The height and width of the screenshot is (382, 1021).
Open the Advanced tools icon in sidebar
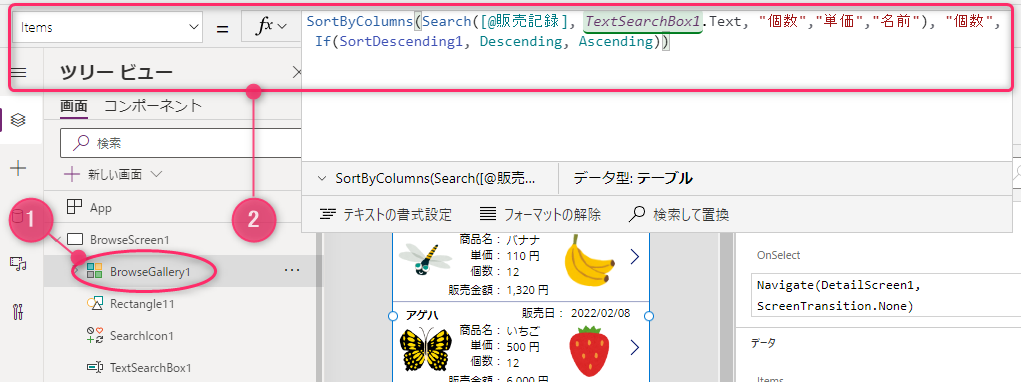coord(19,312)
